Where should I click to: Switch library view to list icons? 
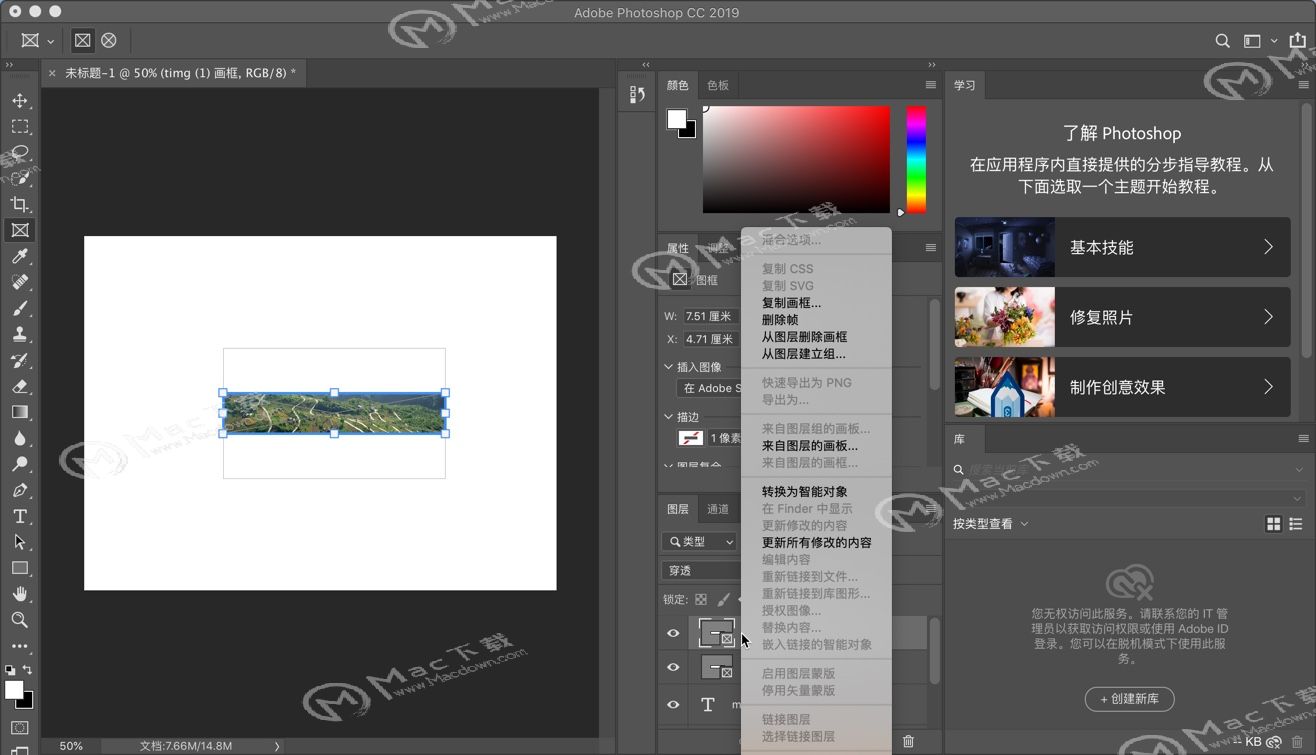[1296, 524]
